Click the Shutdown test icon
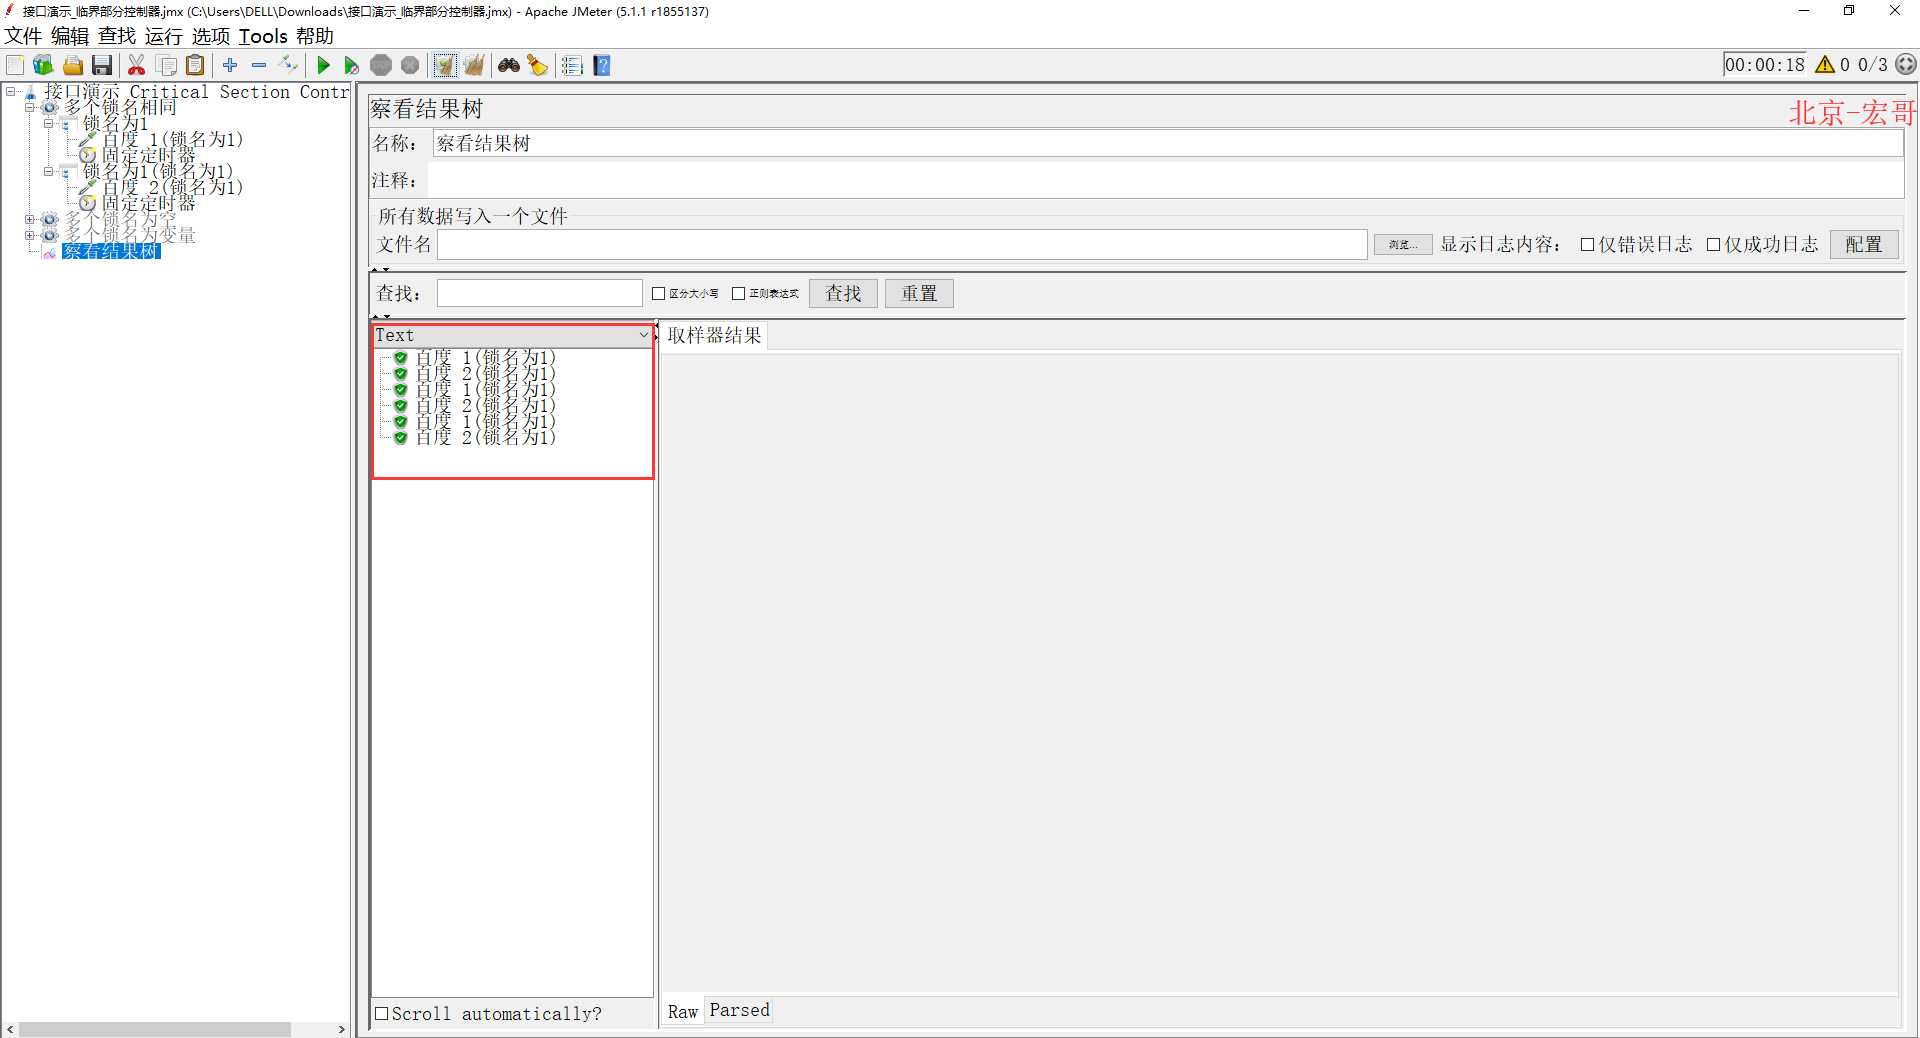The width and height of the screenshot is (1920, 1038). (x=410, y=65)
